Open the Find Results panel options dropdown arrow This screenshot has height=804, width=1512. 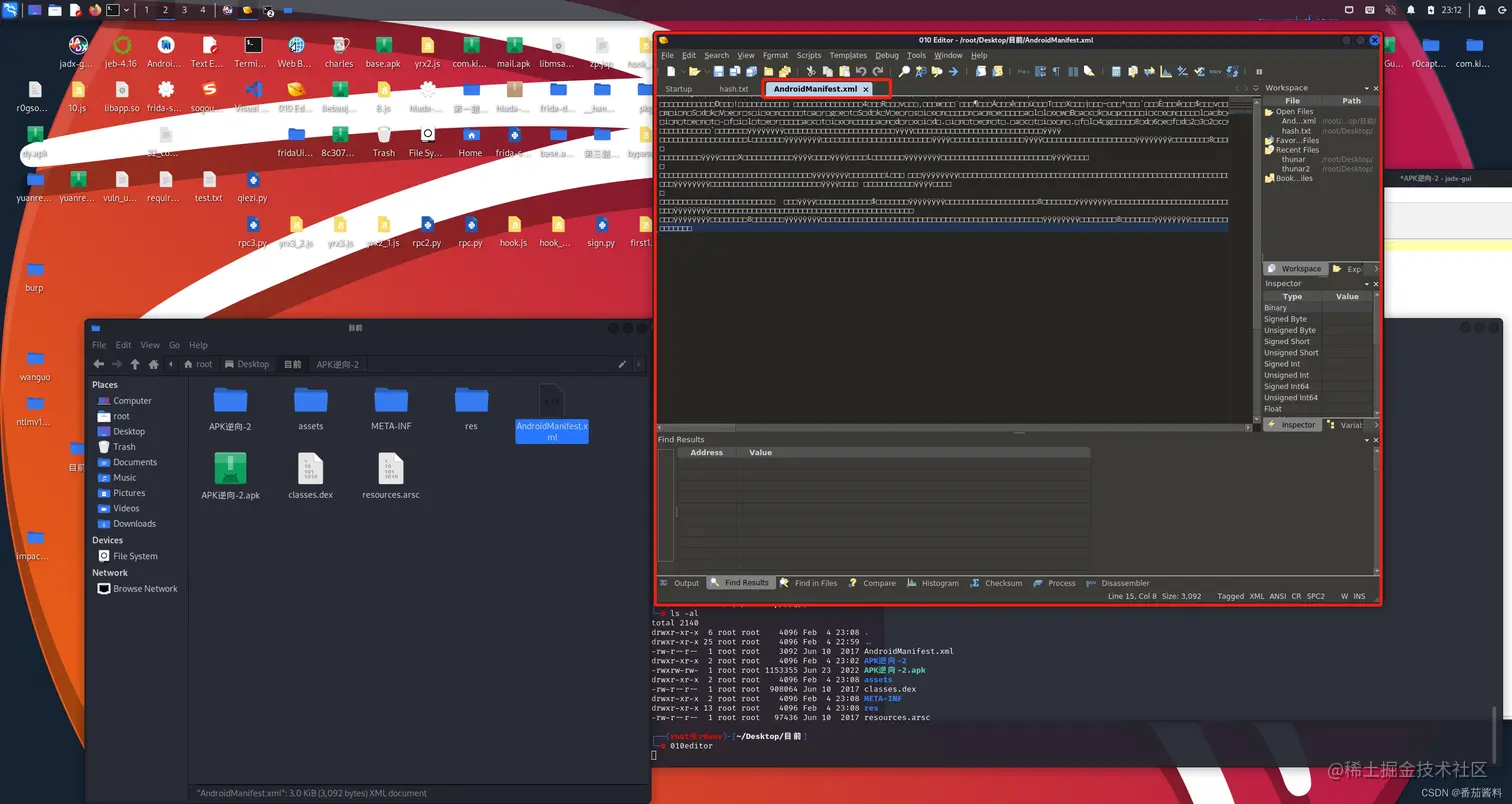[x=1367, y=439]
